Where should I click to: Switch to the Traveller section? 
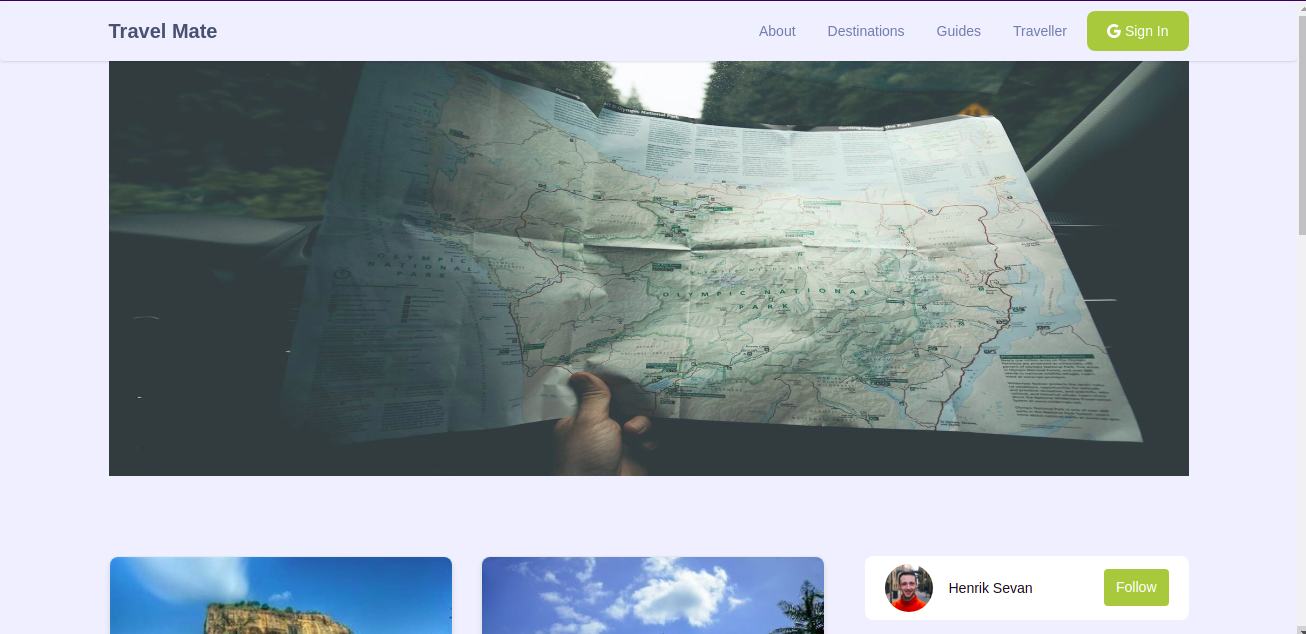tap(1040, 31)
